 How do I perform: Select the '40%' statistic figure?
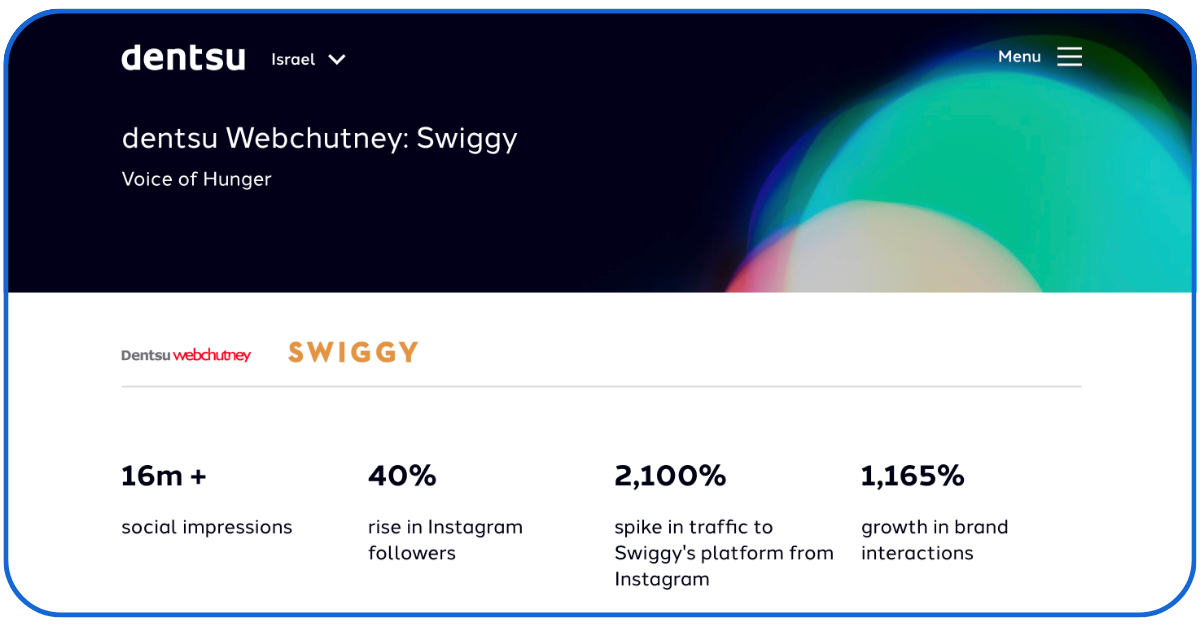[402, 476]
